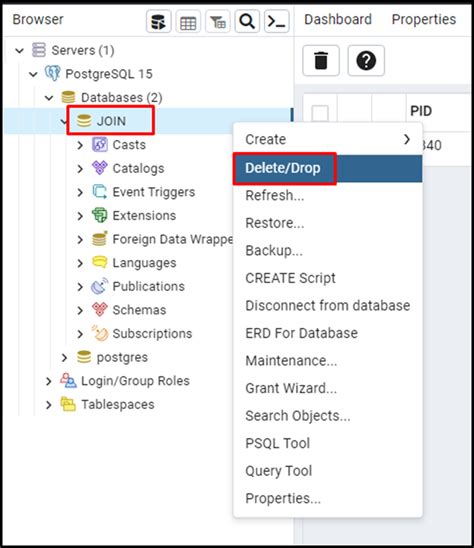474x548 pixels.
Task: Expand the Extensions node
Action: pos(80,216)
